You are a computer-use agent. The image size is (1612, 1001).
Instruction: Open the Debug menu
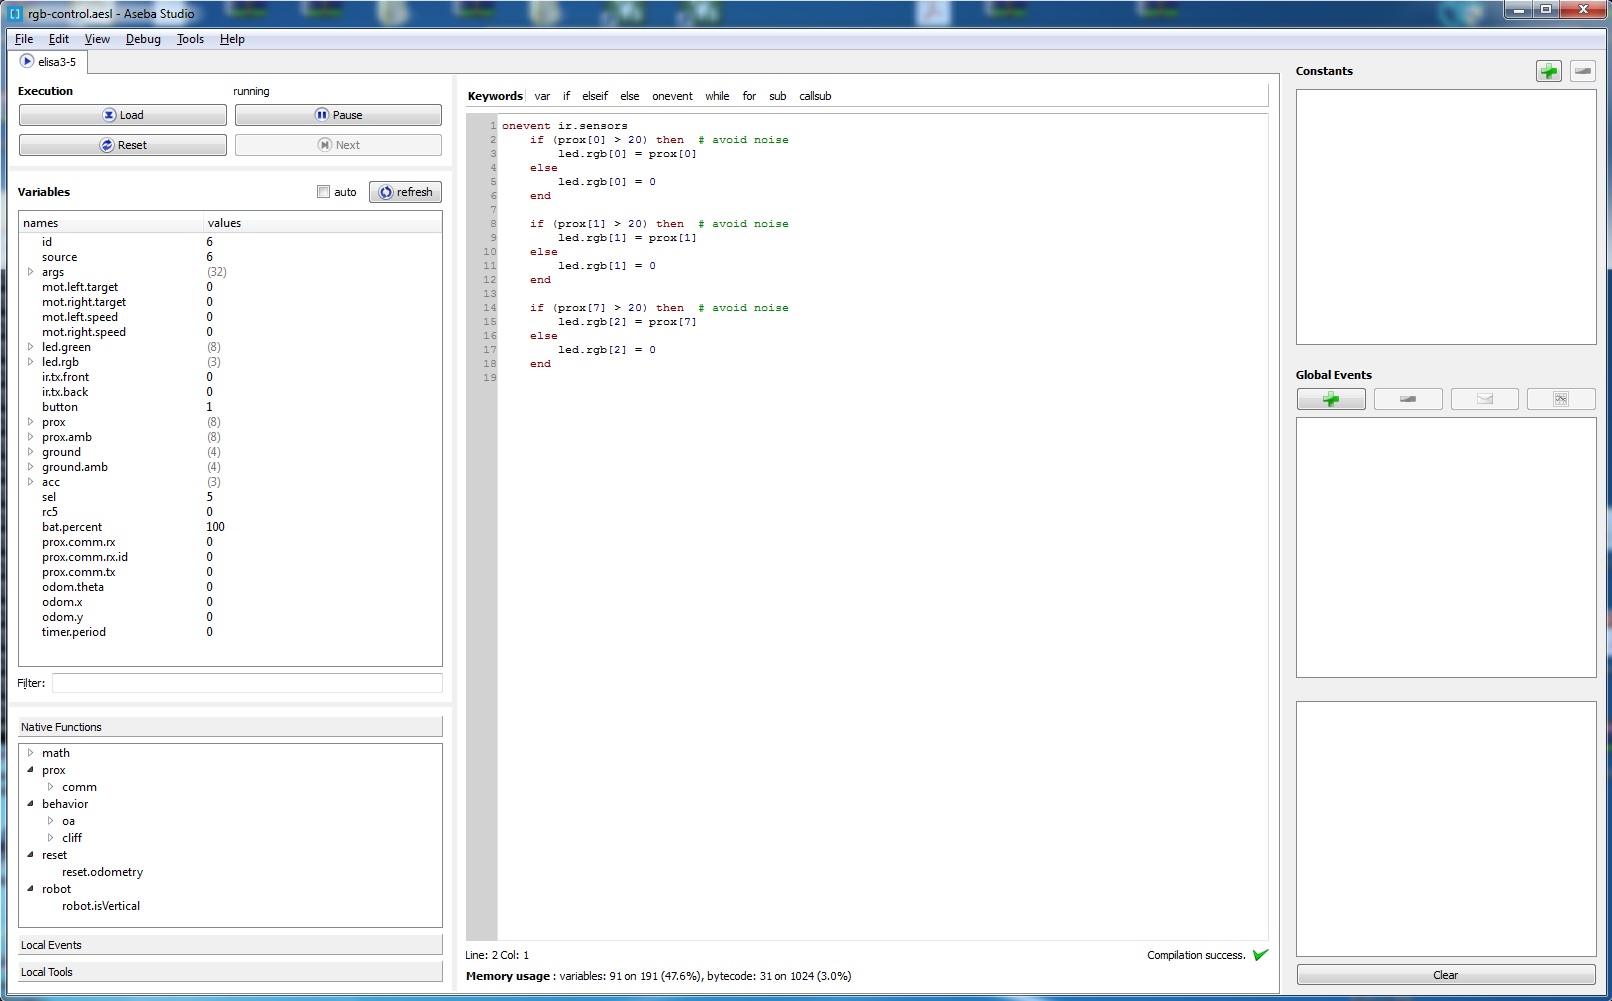point(143,39)
